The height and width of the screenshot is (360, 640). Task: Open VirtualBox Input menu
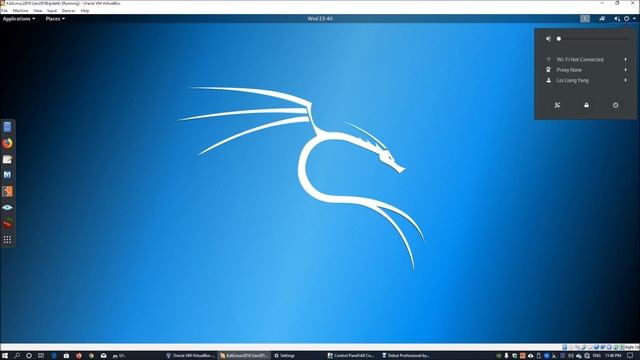click(52, 11)
